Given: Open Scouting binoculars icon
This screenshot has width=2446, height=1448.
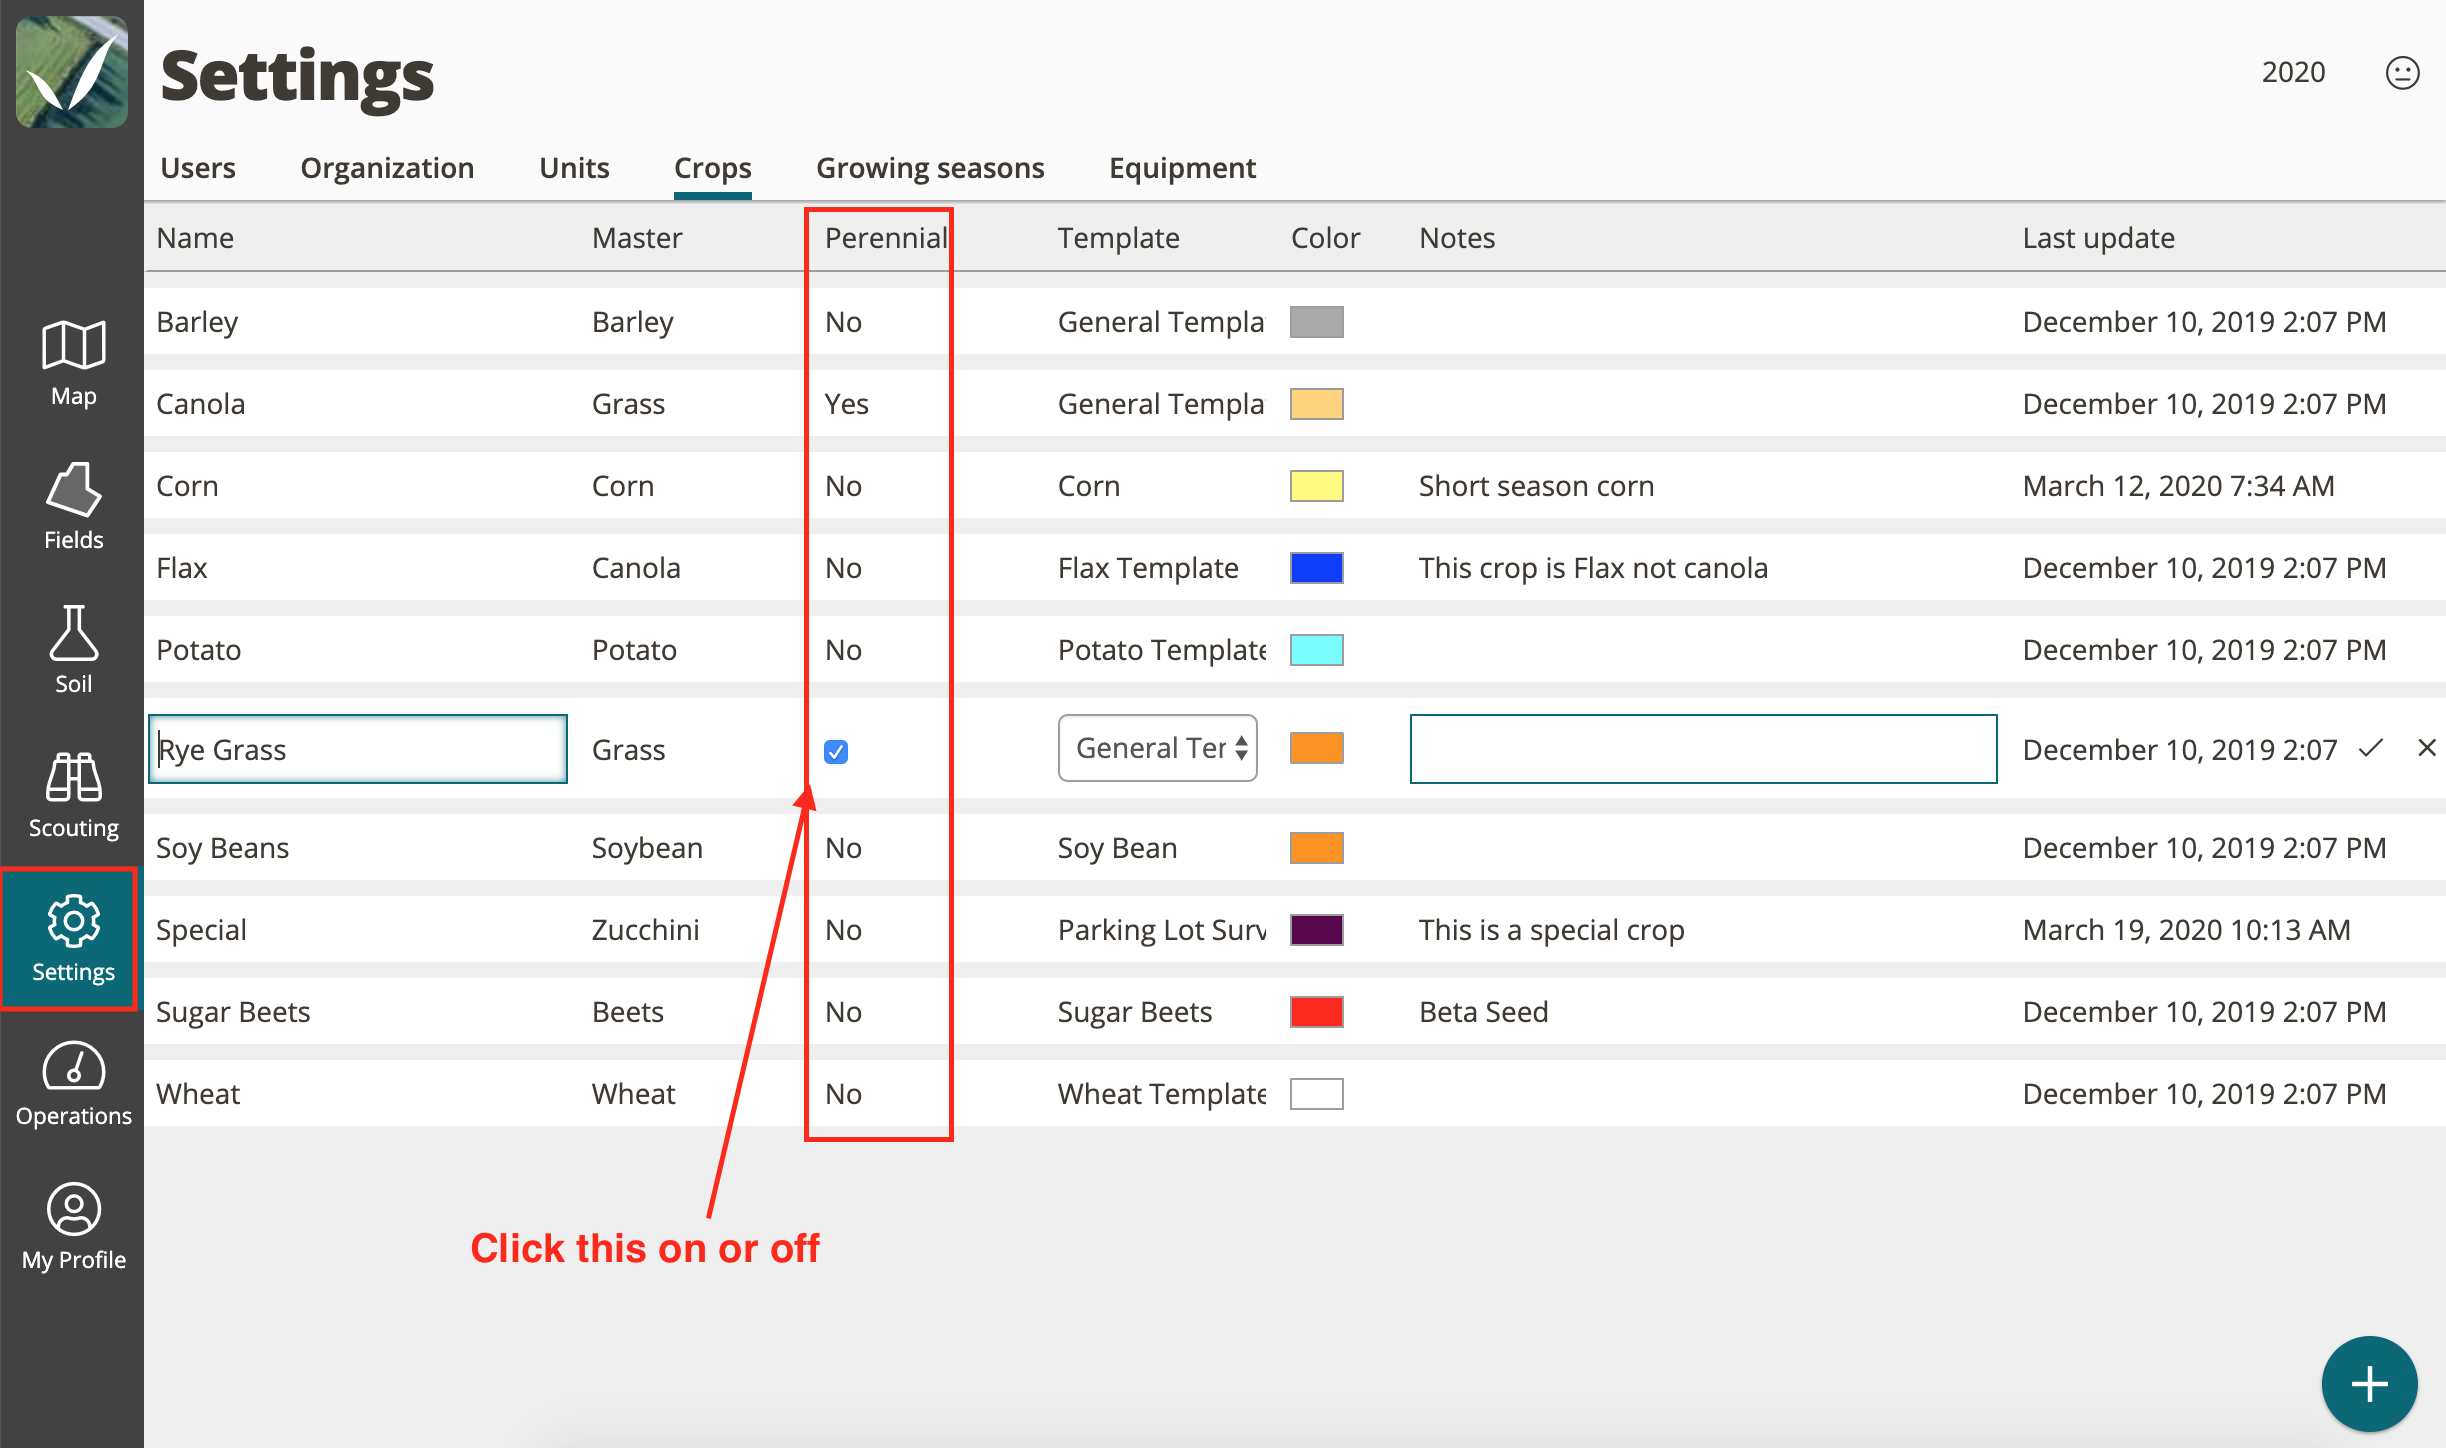Looking at the screenshot, I should 73,796.
